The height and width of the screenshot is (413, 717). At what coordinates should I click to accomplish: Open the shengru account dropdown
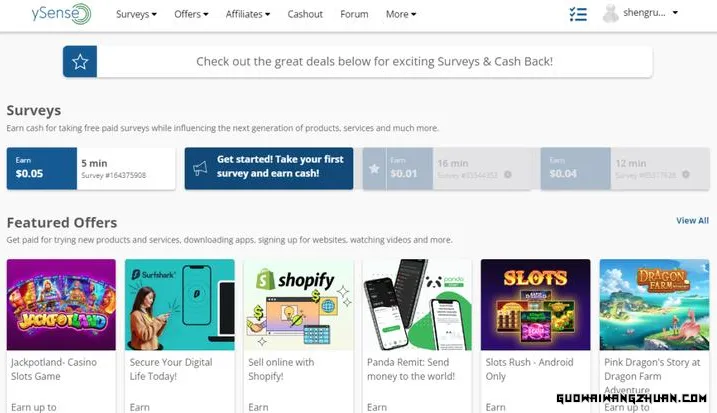tap(650, 13)
